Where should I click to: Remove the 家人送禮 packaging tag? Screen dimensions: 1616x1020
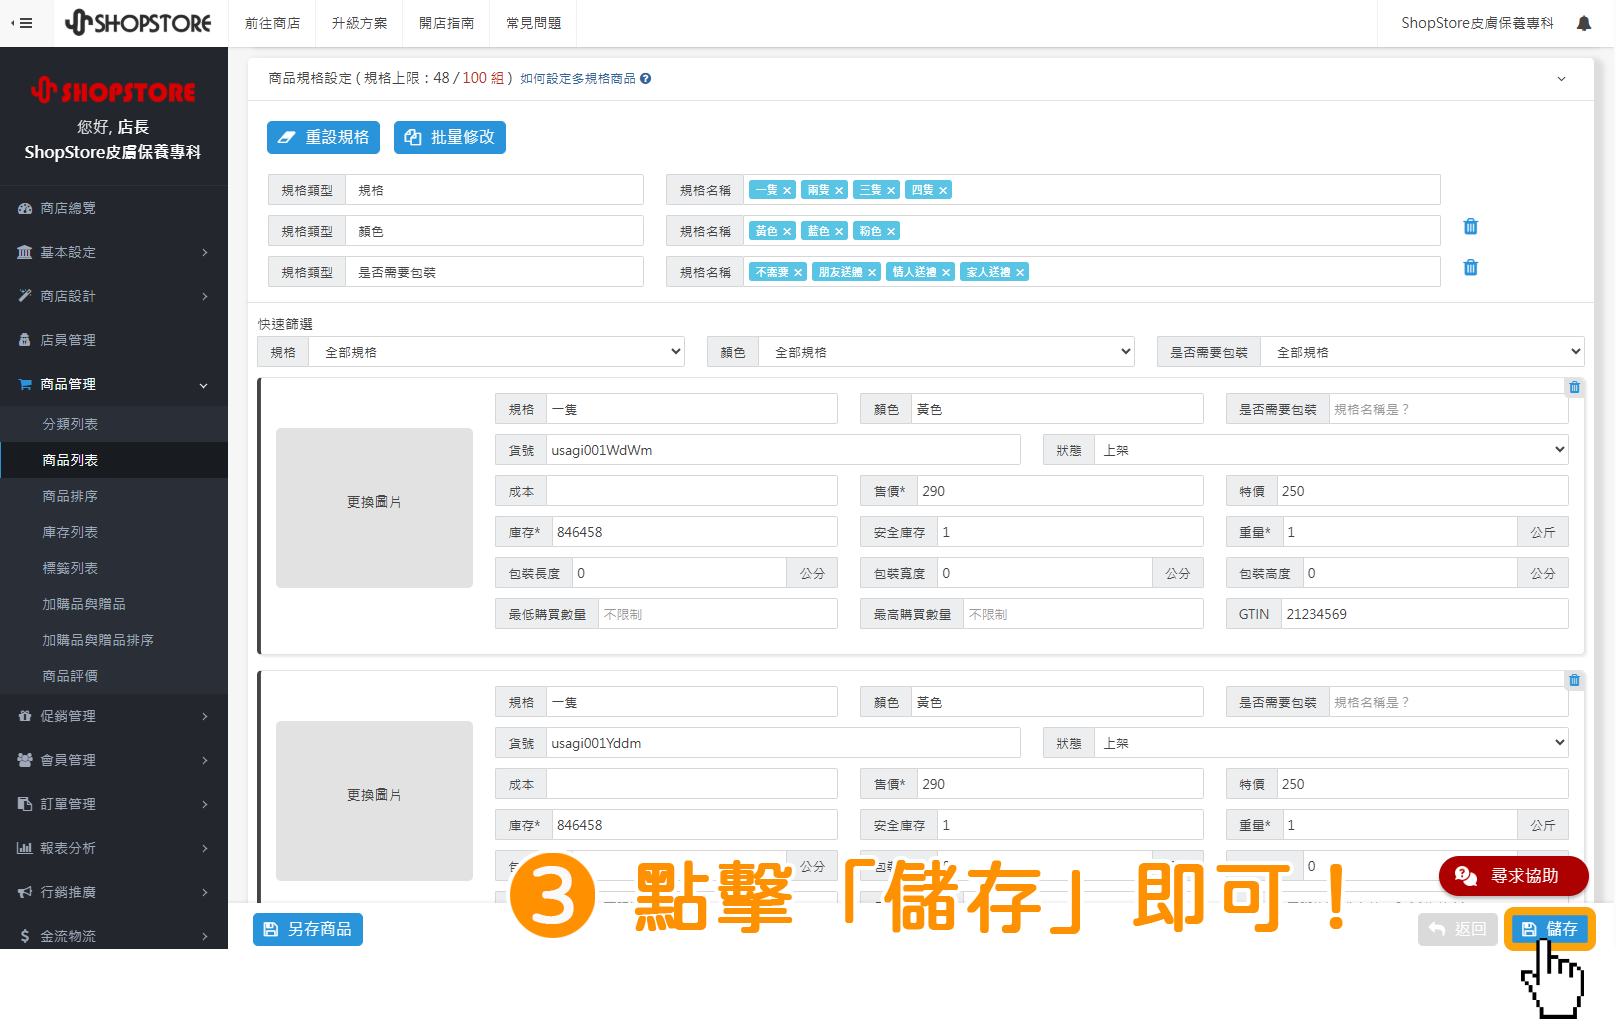click(1020, 272)
